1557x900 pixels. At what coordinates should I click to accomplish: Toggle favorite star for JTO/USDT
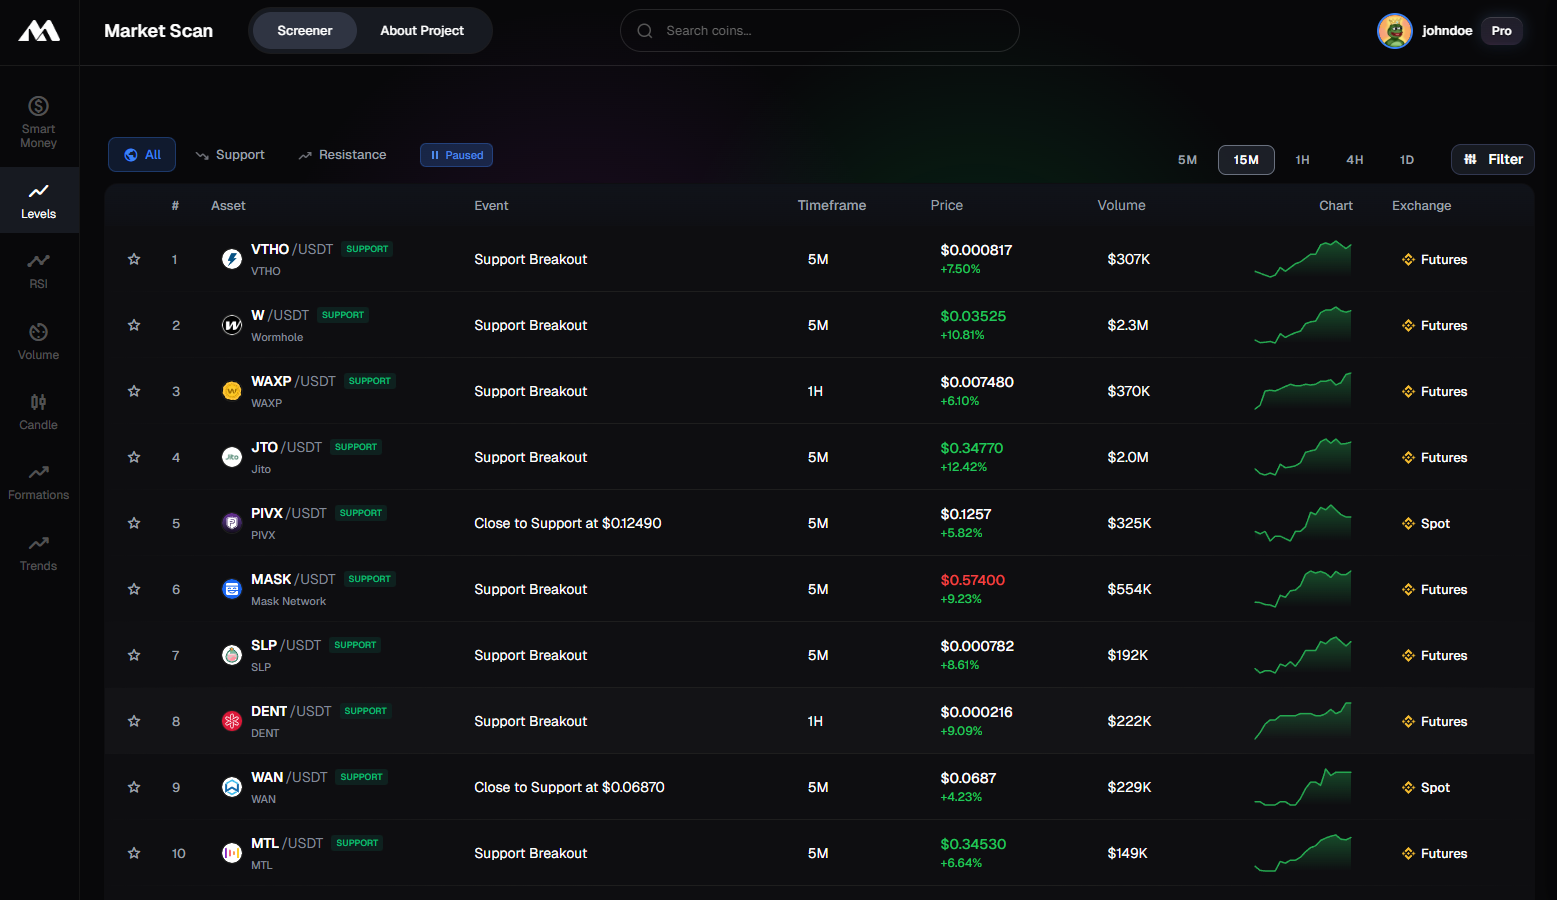click(134, 457)
